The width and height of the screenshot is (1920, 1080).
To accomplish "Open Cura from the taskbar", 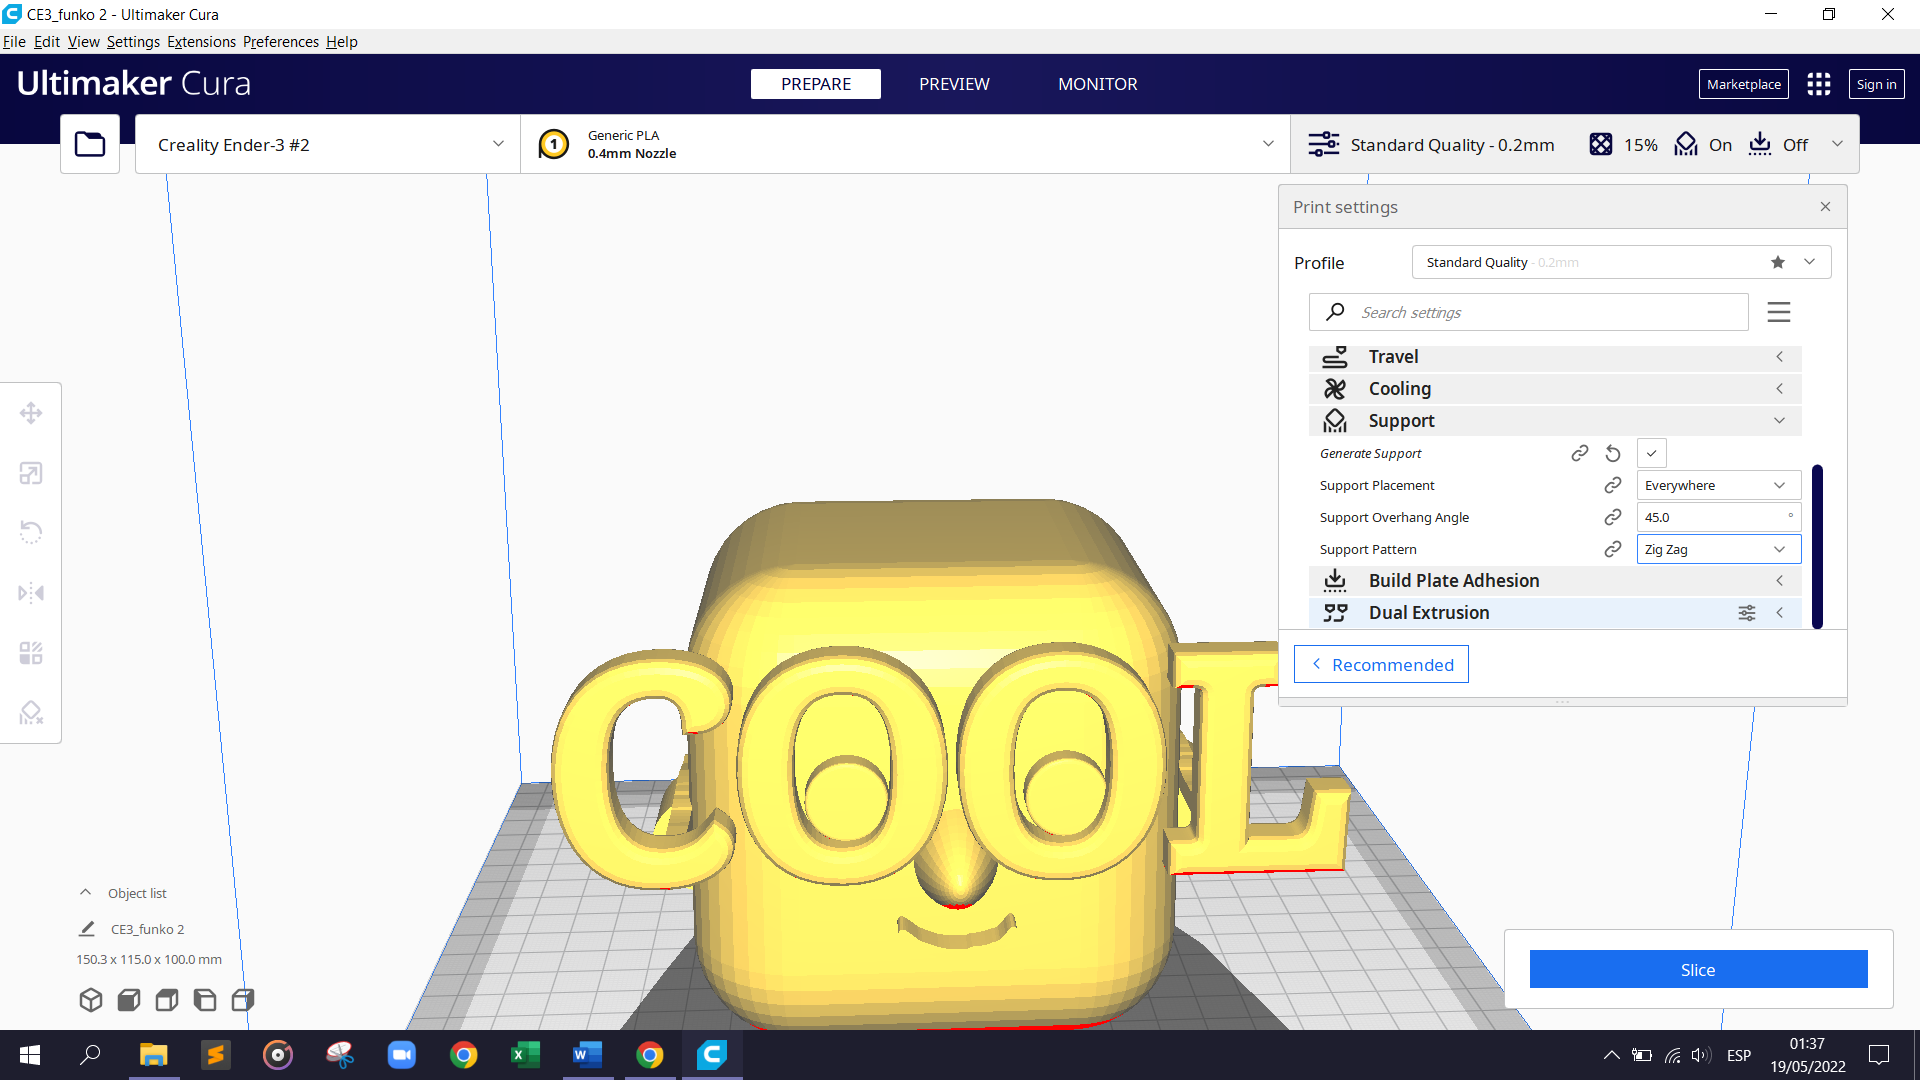I will pyautogui.click(x=711, y=1055).
